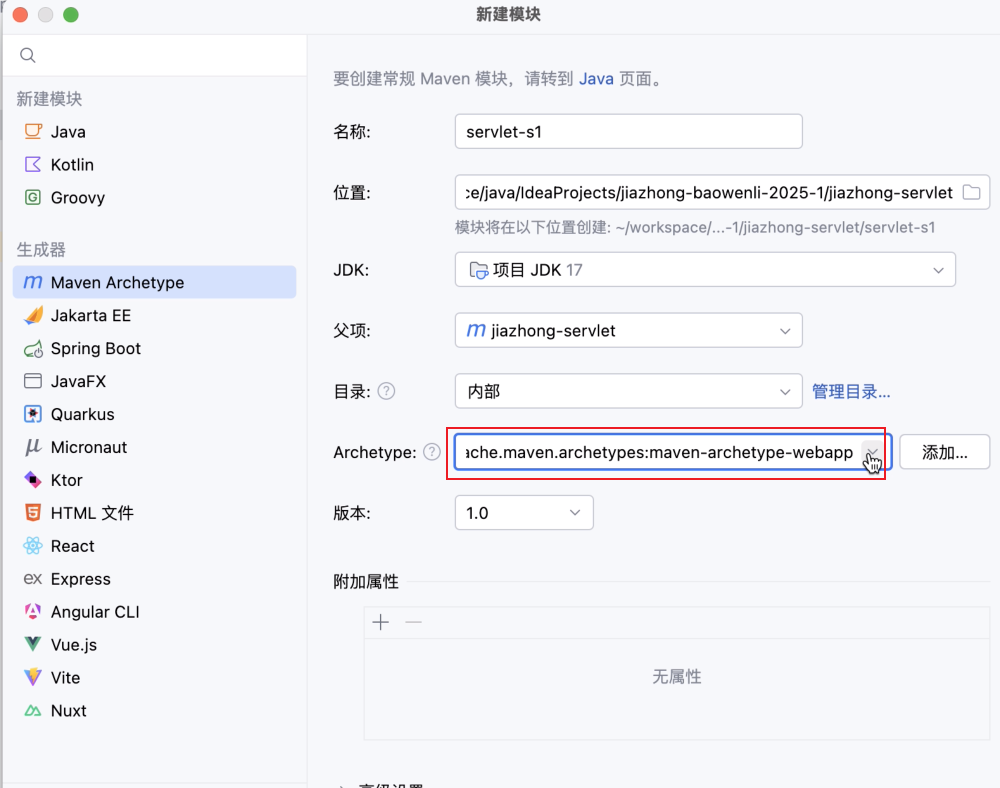Click the Archetype help question icon
The image size is (1000, 788).
tap(432, 452)
